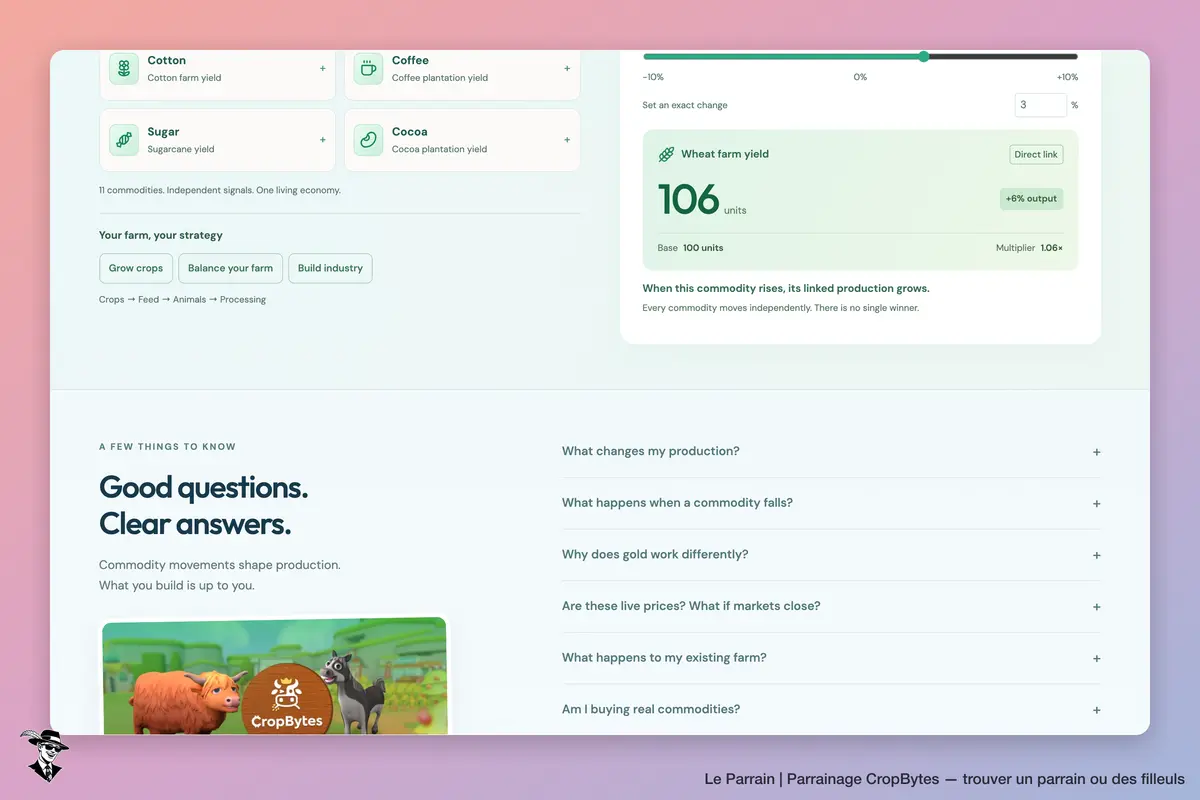The image size is (1200, 800).
Task: Click the "0%" slider label
Action: click(860, 77)
